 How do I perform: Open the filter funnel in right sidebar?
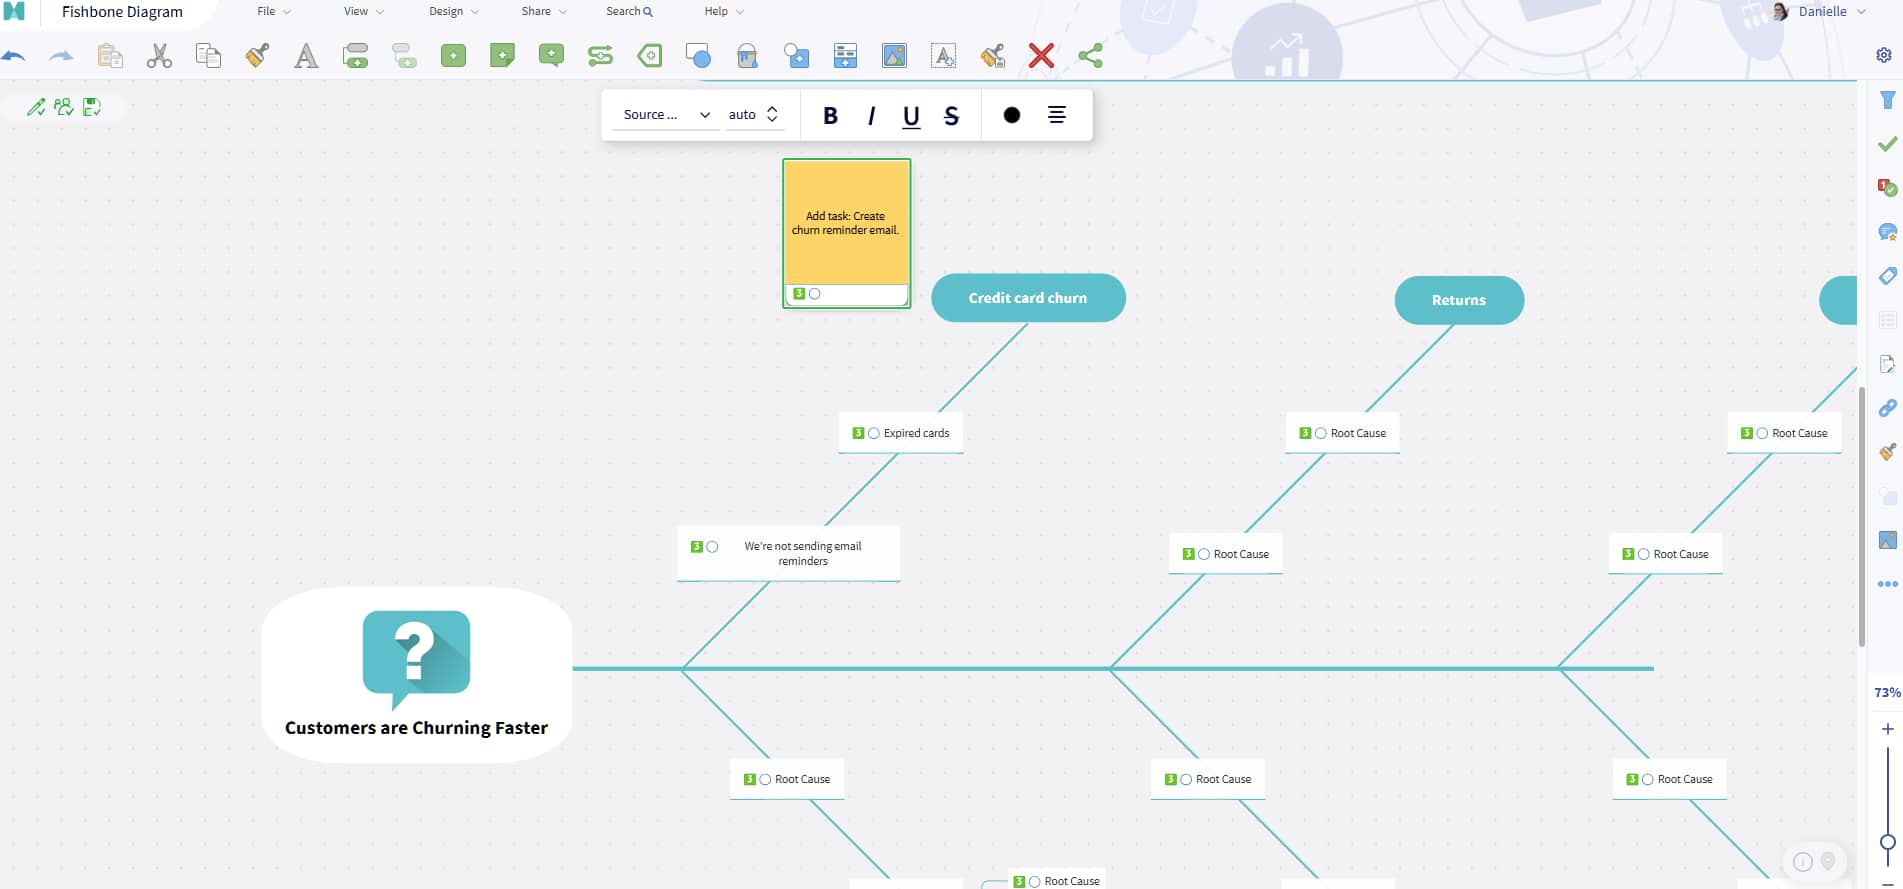pos(1887,100)
